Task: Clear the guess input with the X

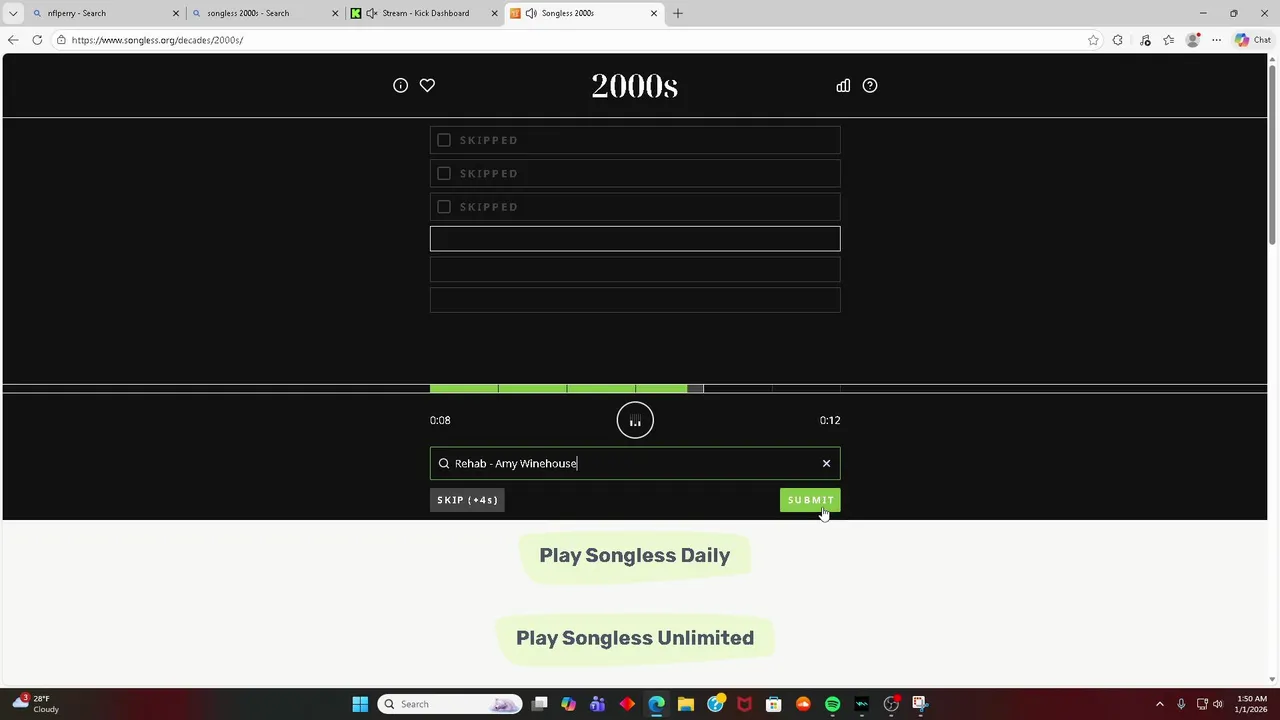Action: (826, 463)
